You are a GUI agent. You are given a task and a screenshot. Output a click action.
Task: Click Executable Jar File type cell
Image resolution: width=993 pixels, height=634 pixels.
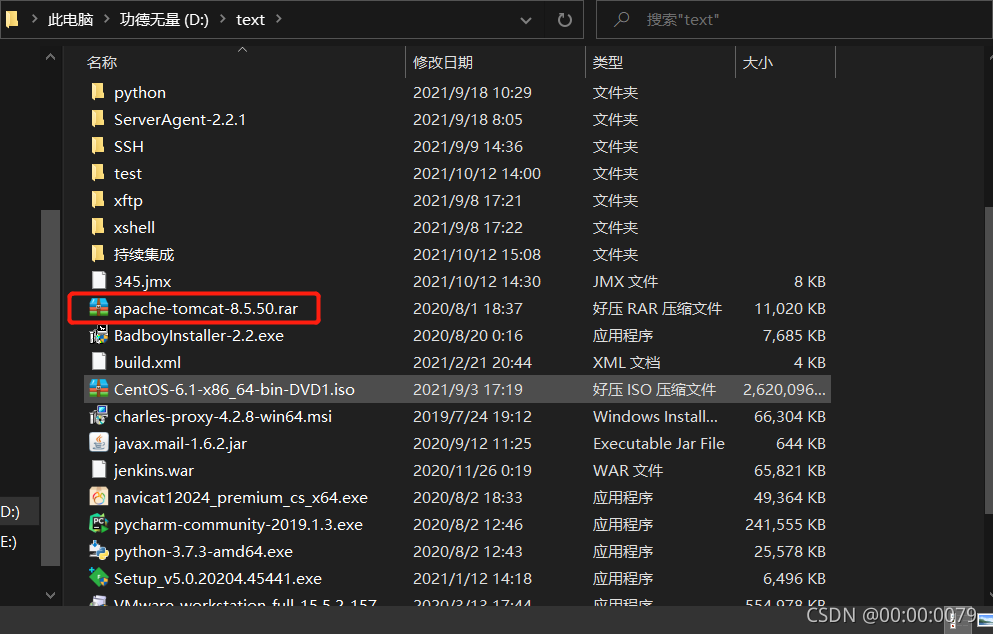click(x=659, y=443)
